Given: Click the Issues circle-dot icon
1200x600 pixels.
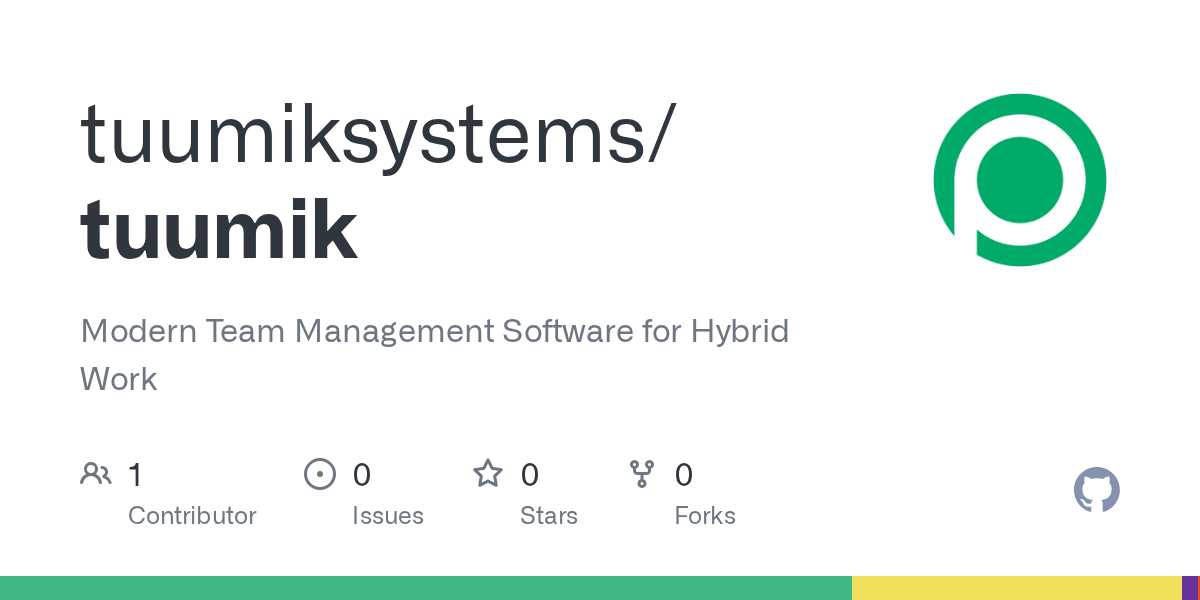Looking at the screenshot, I should [x=320, y=474].
